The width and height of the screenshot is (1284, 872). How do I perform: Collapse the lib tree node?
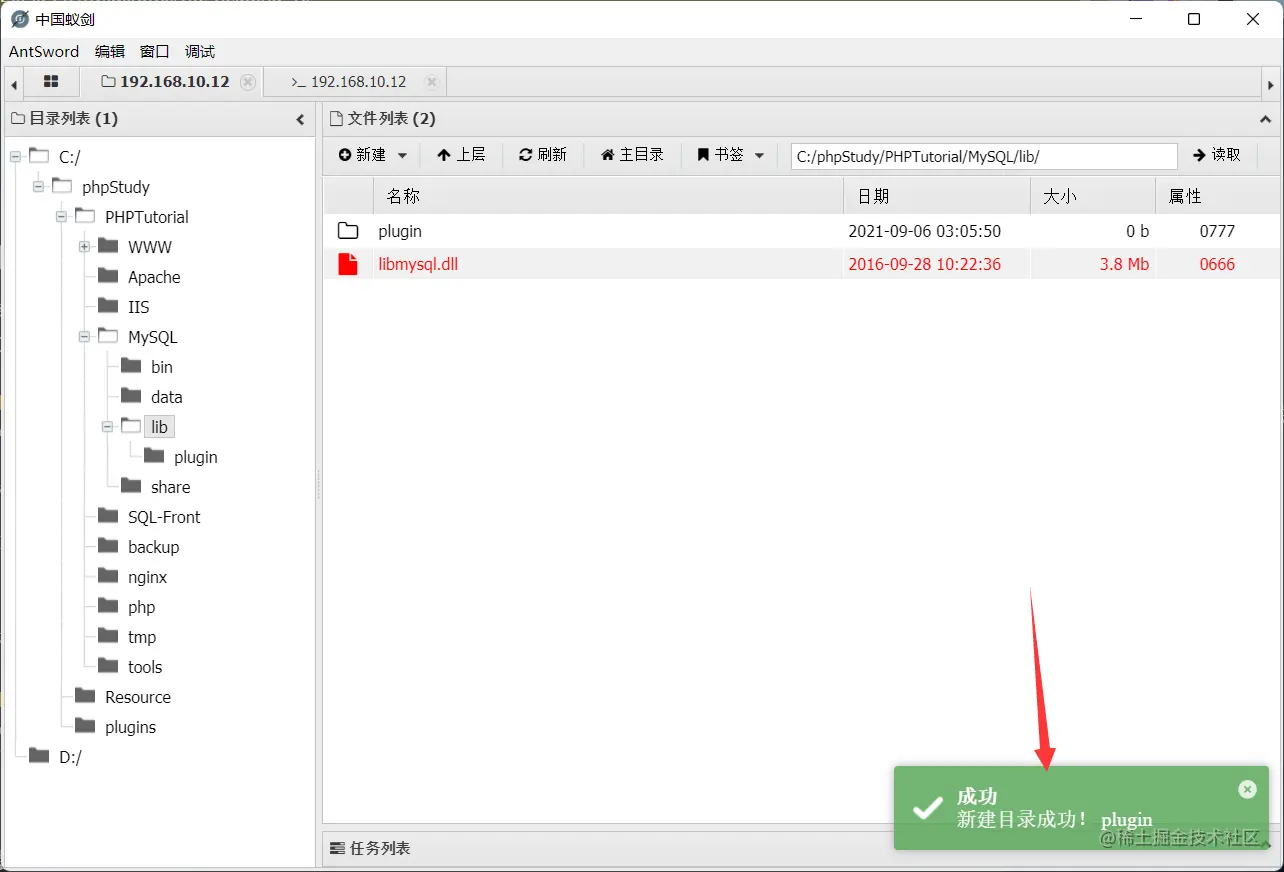[108, 427]
